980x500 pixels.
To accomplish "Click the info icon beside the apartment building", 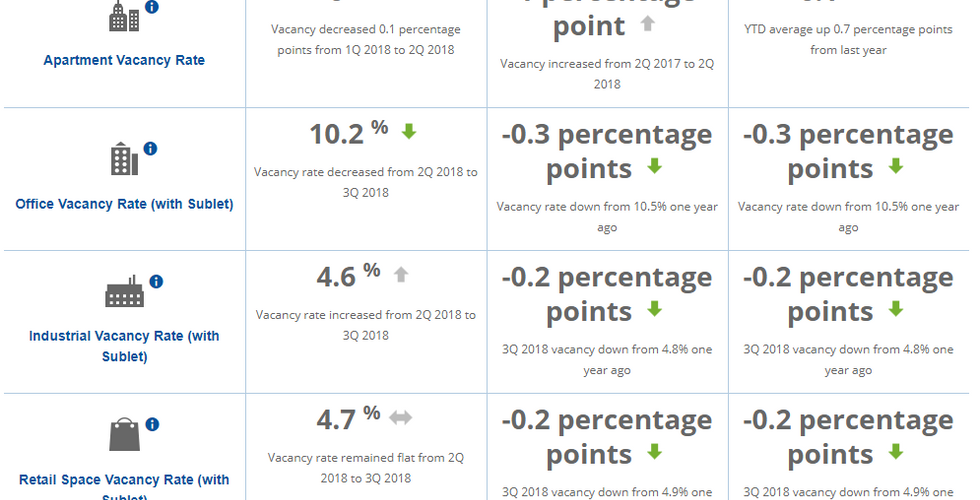I will pos(152,6).
